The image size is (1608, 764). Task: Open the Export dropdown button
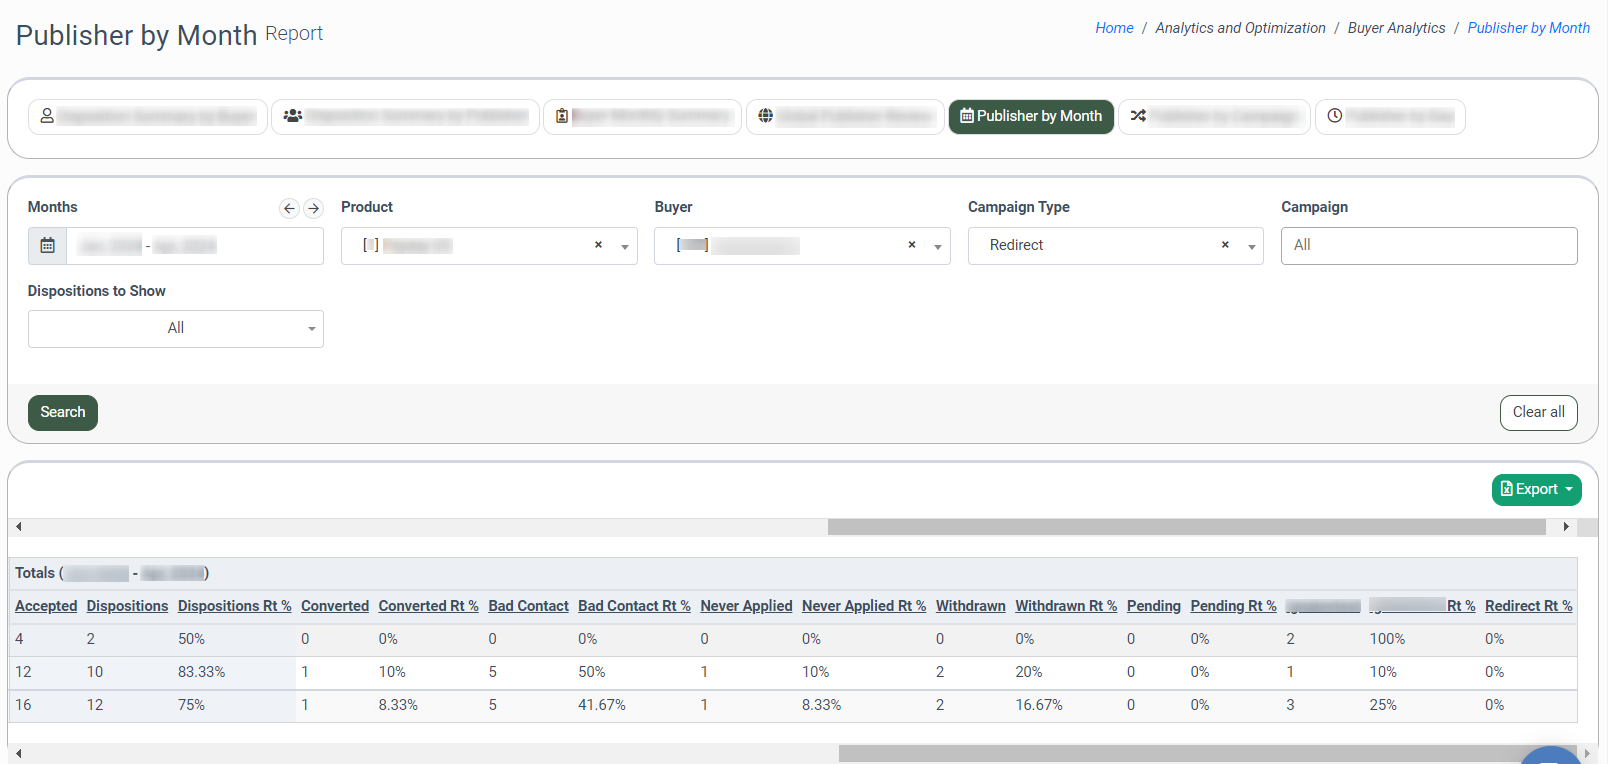click(1536, 490)
